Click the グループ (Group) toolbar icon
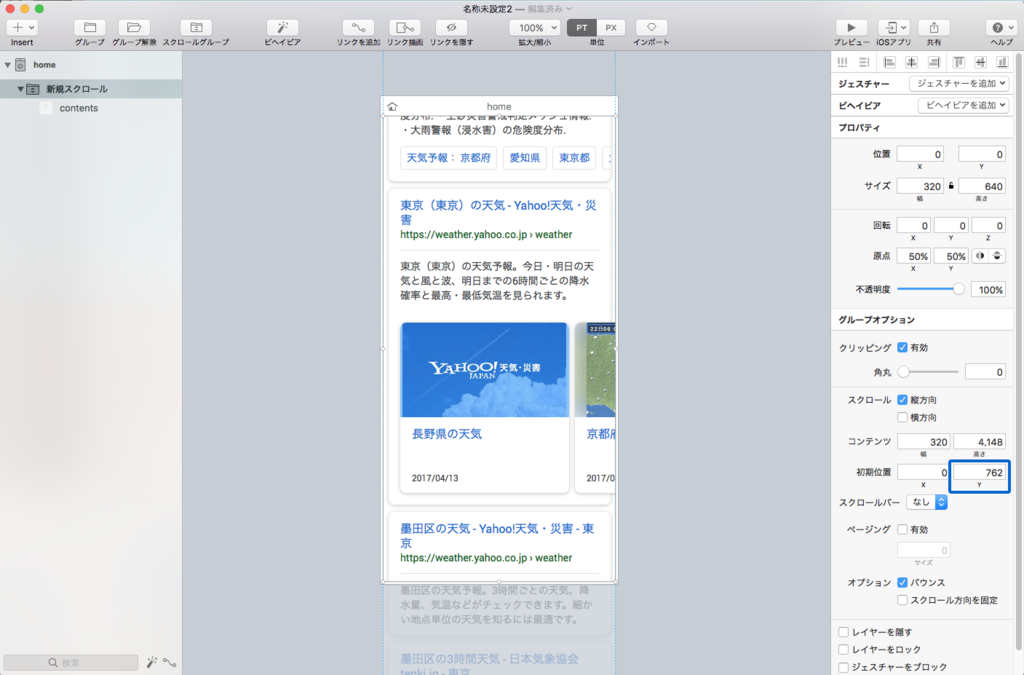 (x=89, y=27)
